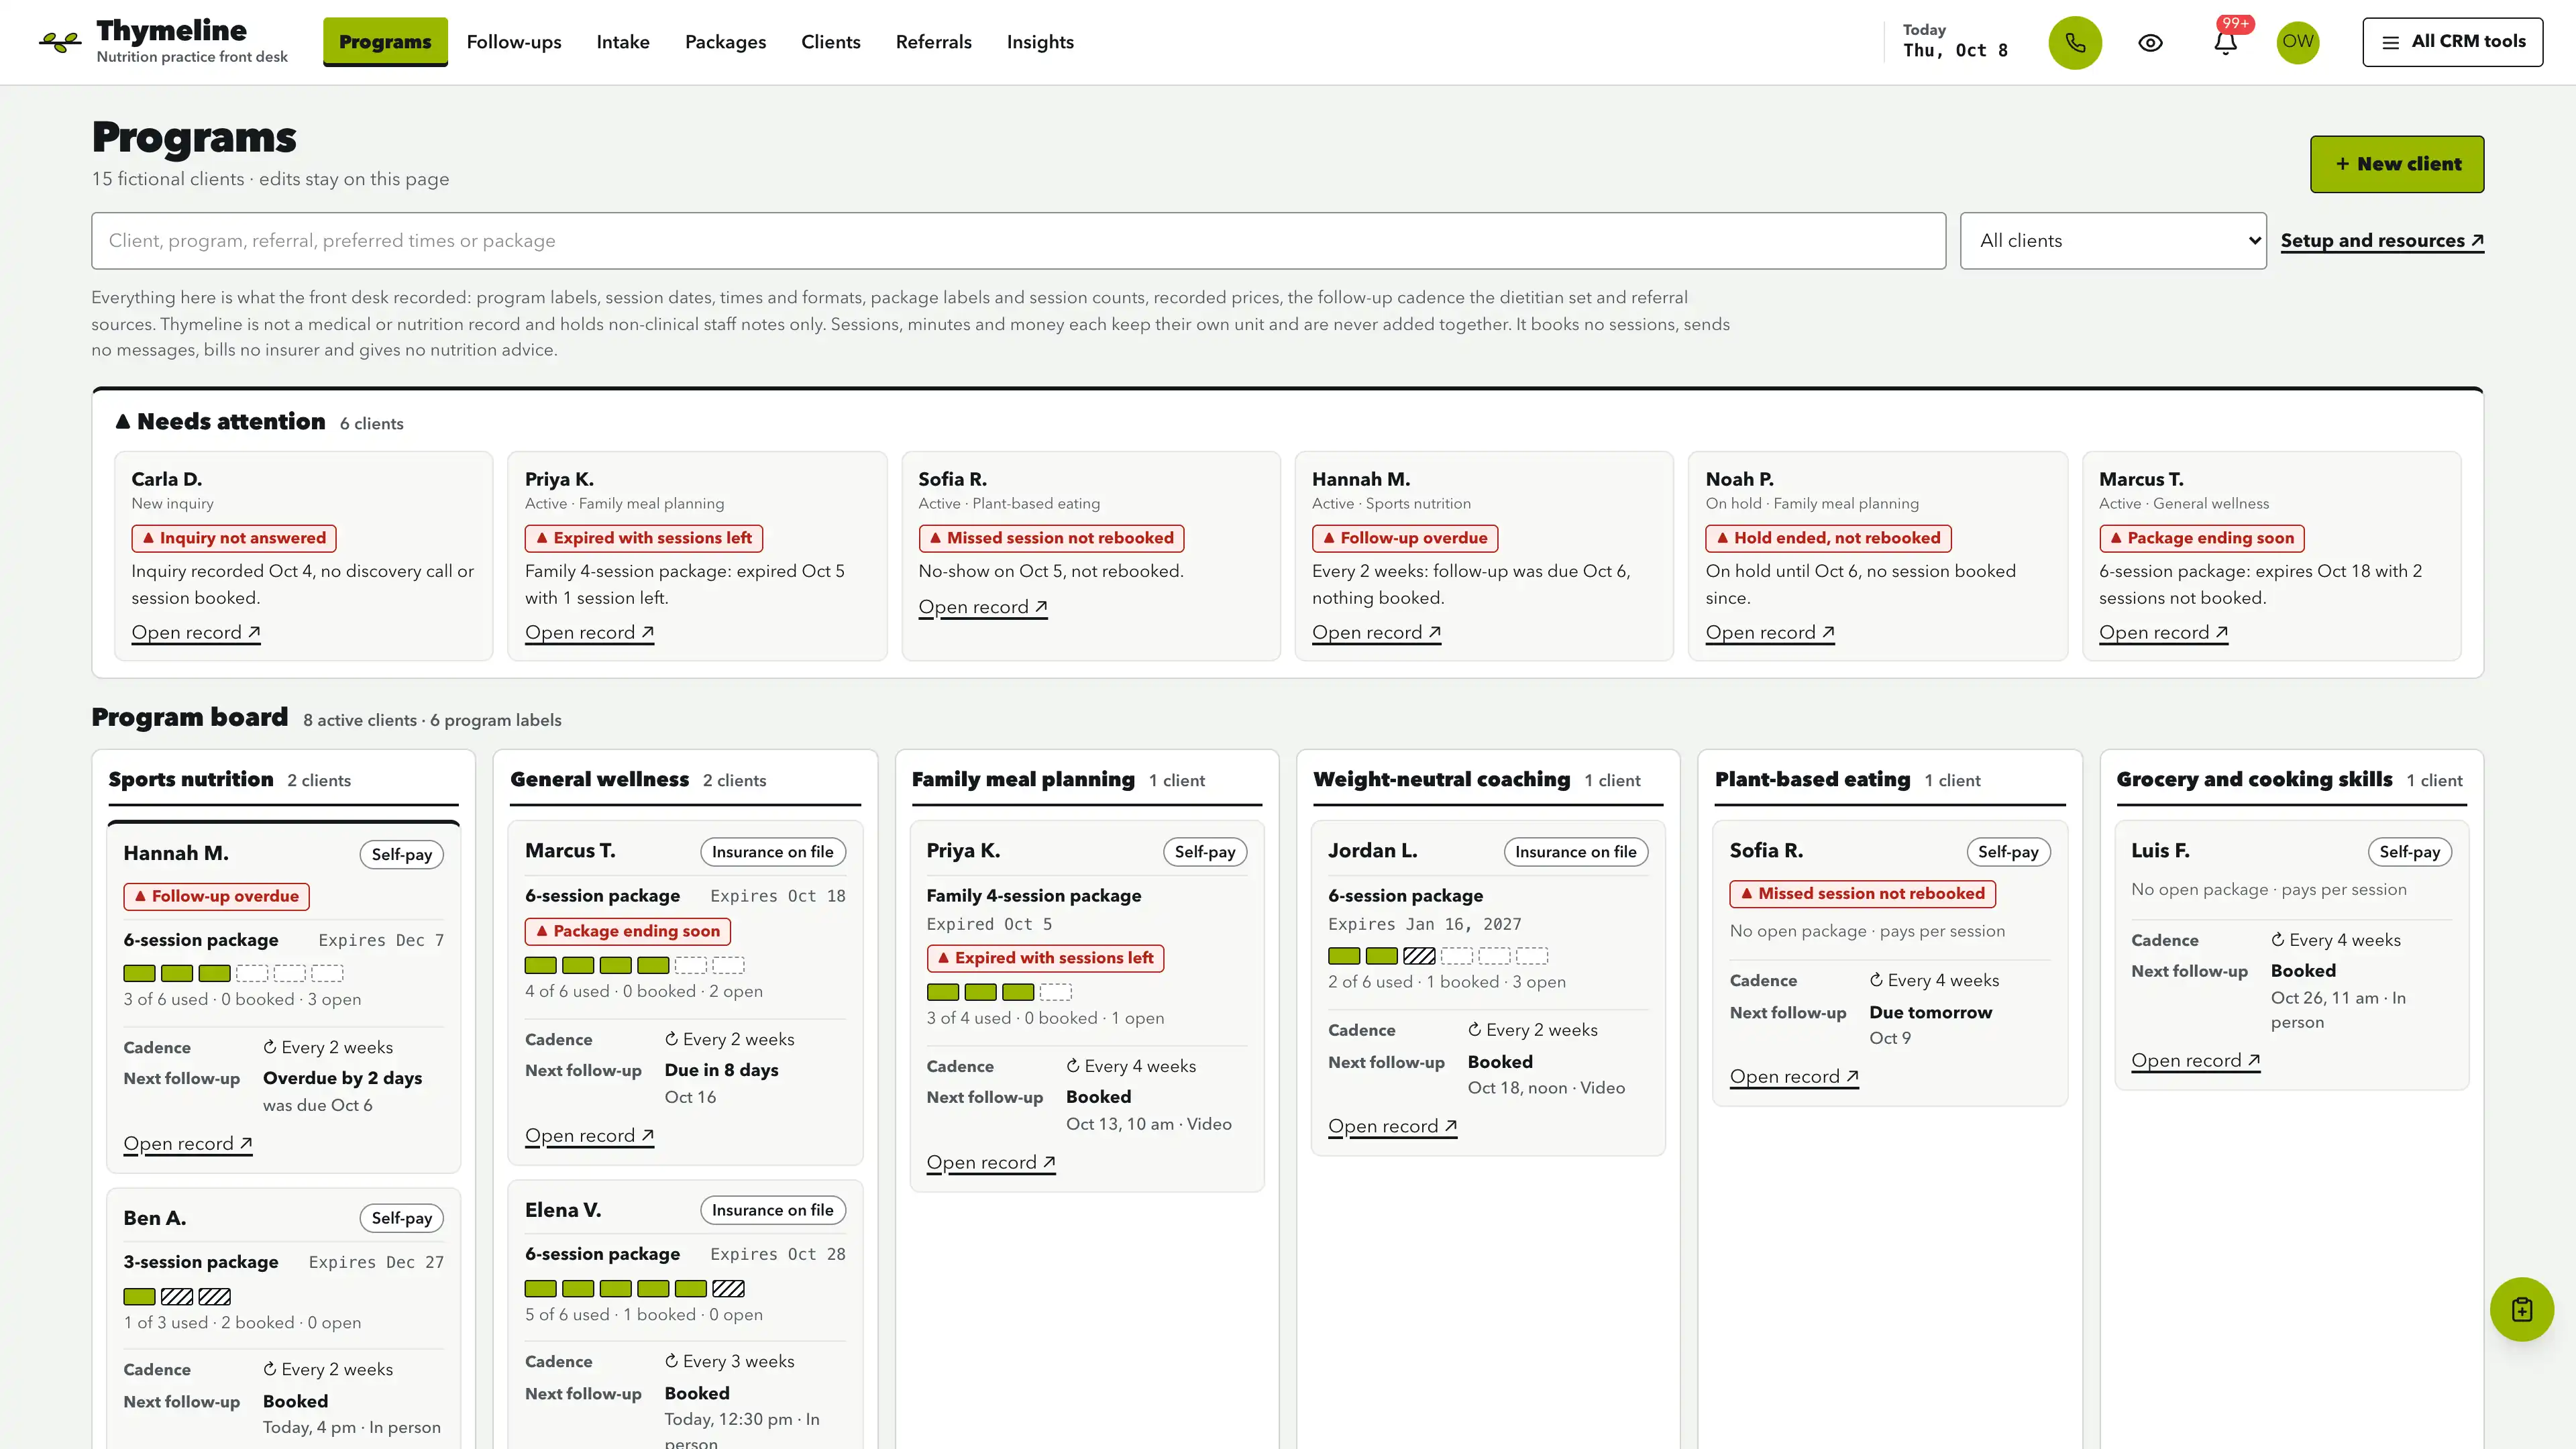This screenshot has width=2576, height=1449.
Task: Follow the Setup and resources link
Action: click(2382, 241)
